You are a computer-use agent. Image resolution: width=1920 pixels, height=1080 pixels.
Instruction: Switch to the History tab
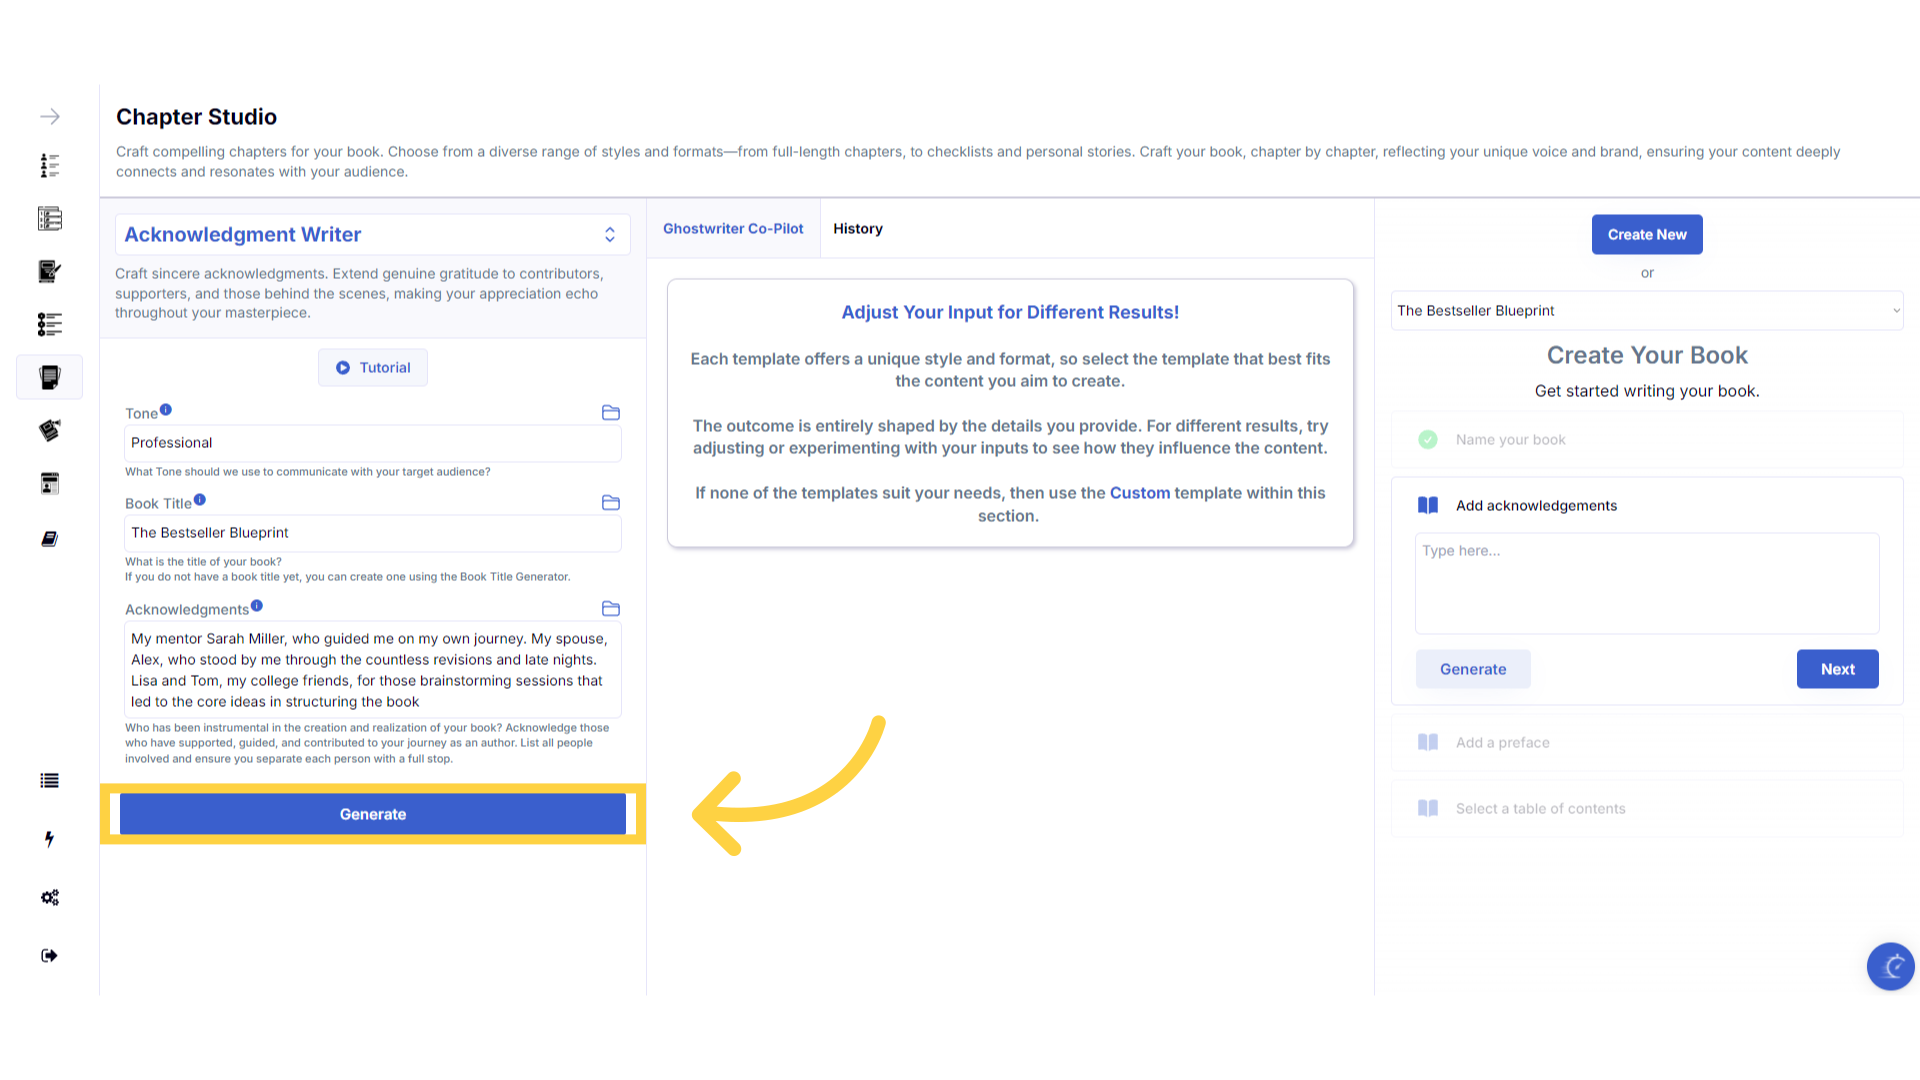tap(858, 229)
